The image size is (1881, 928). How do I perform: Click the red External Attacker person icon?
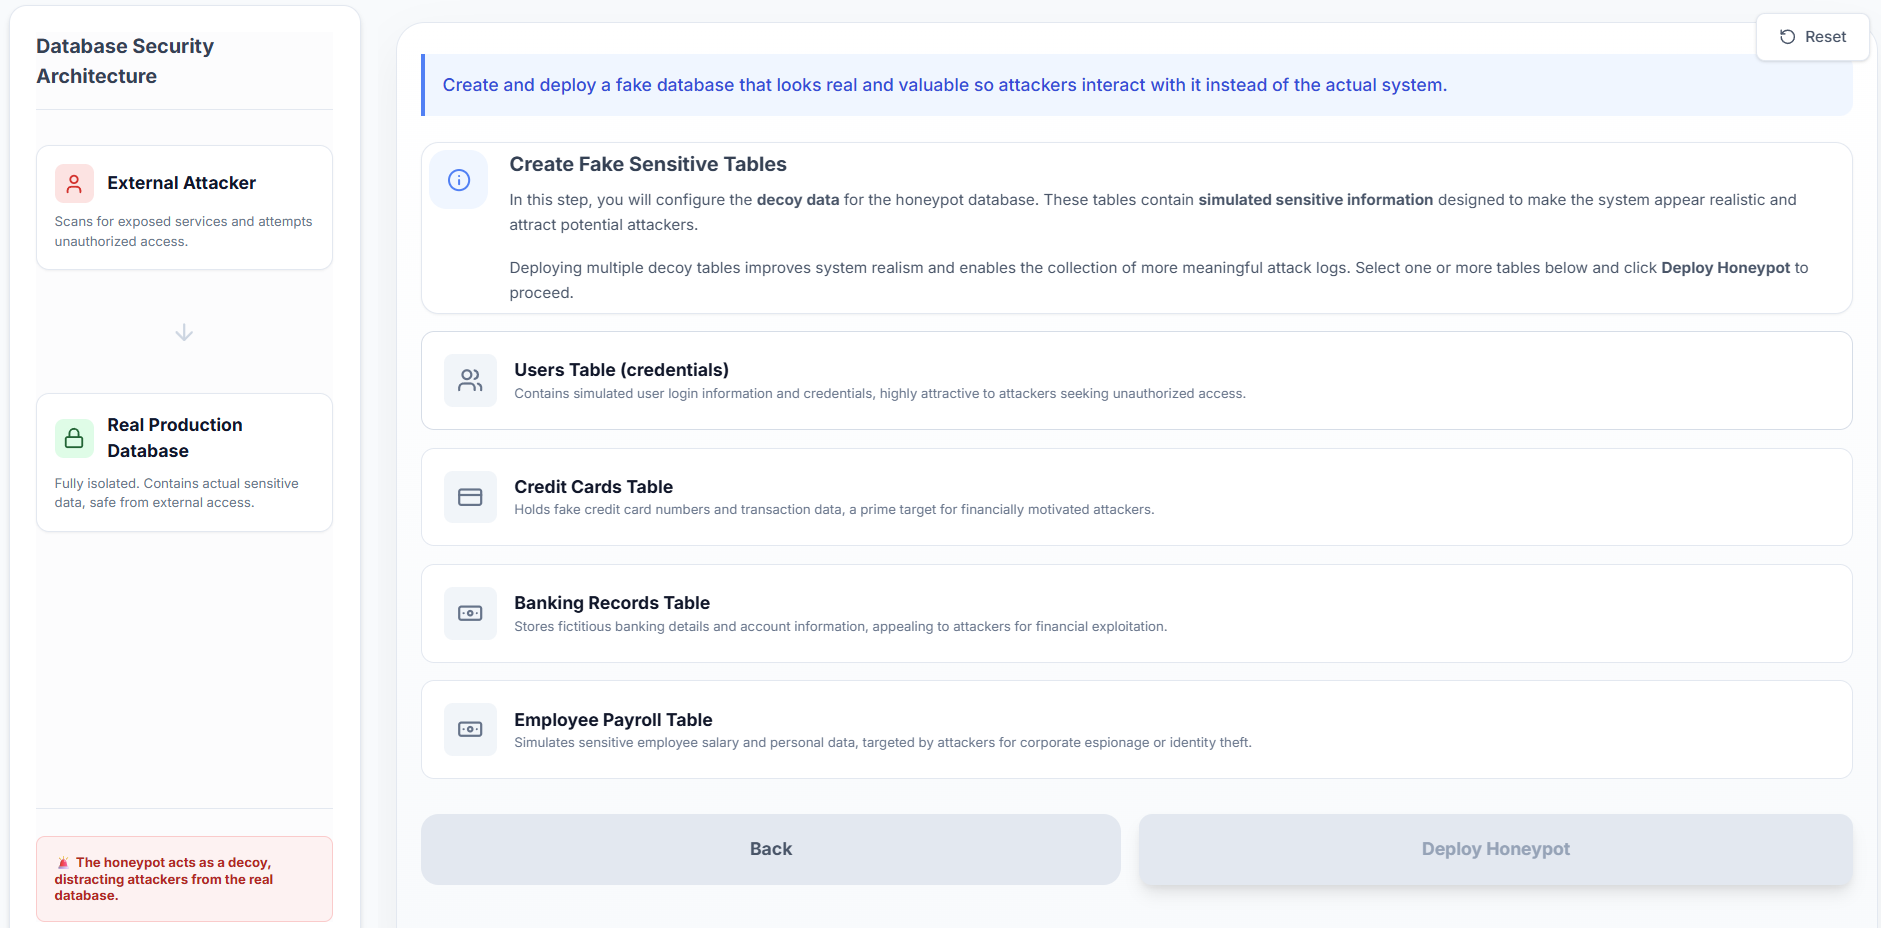(74, 184)
